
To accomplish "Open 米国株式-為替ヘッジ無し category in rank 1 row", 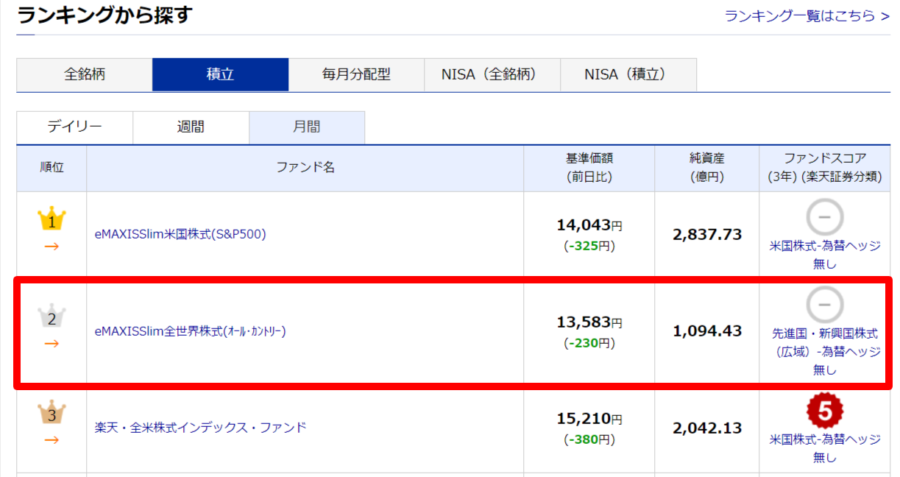I will [x=825, y=255].
